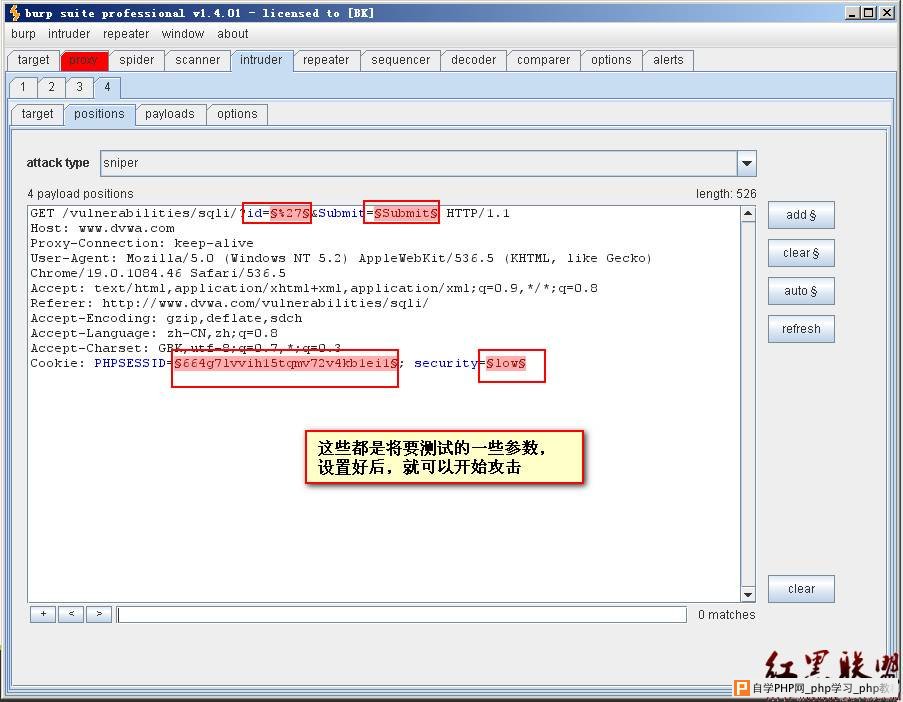Open the decoder tab
This screenshot has height=702, width=903.
473,60
